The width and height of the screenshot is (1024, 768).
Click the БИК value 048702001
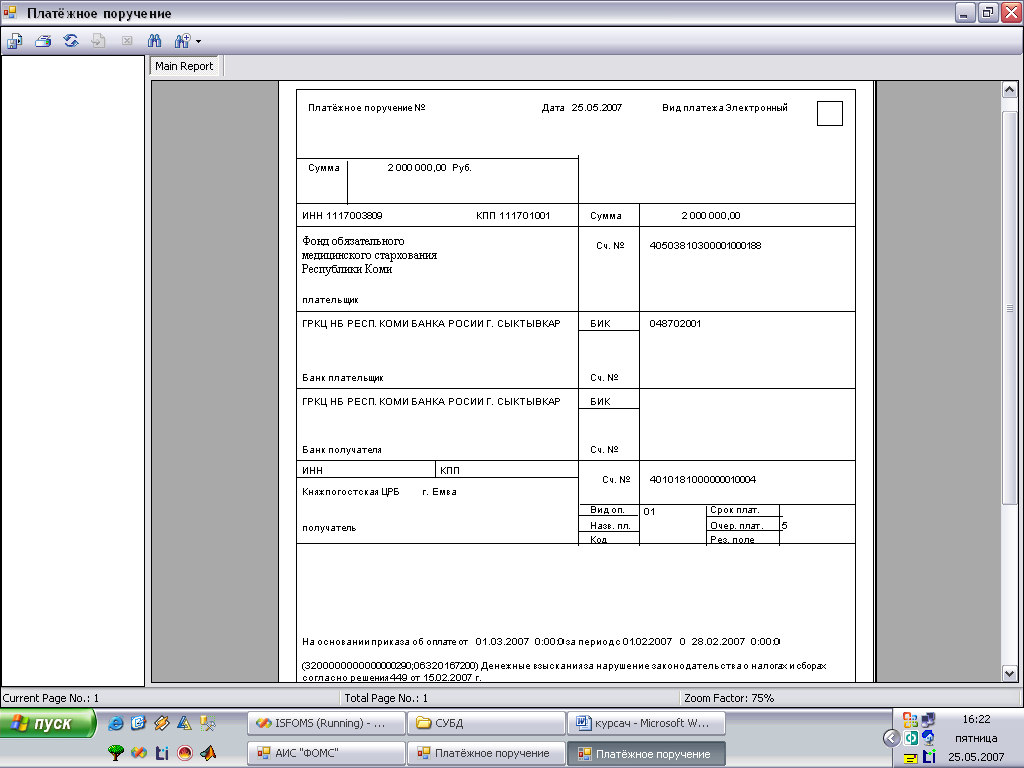point(675,323)
